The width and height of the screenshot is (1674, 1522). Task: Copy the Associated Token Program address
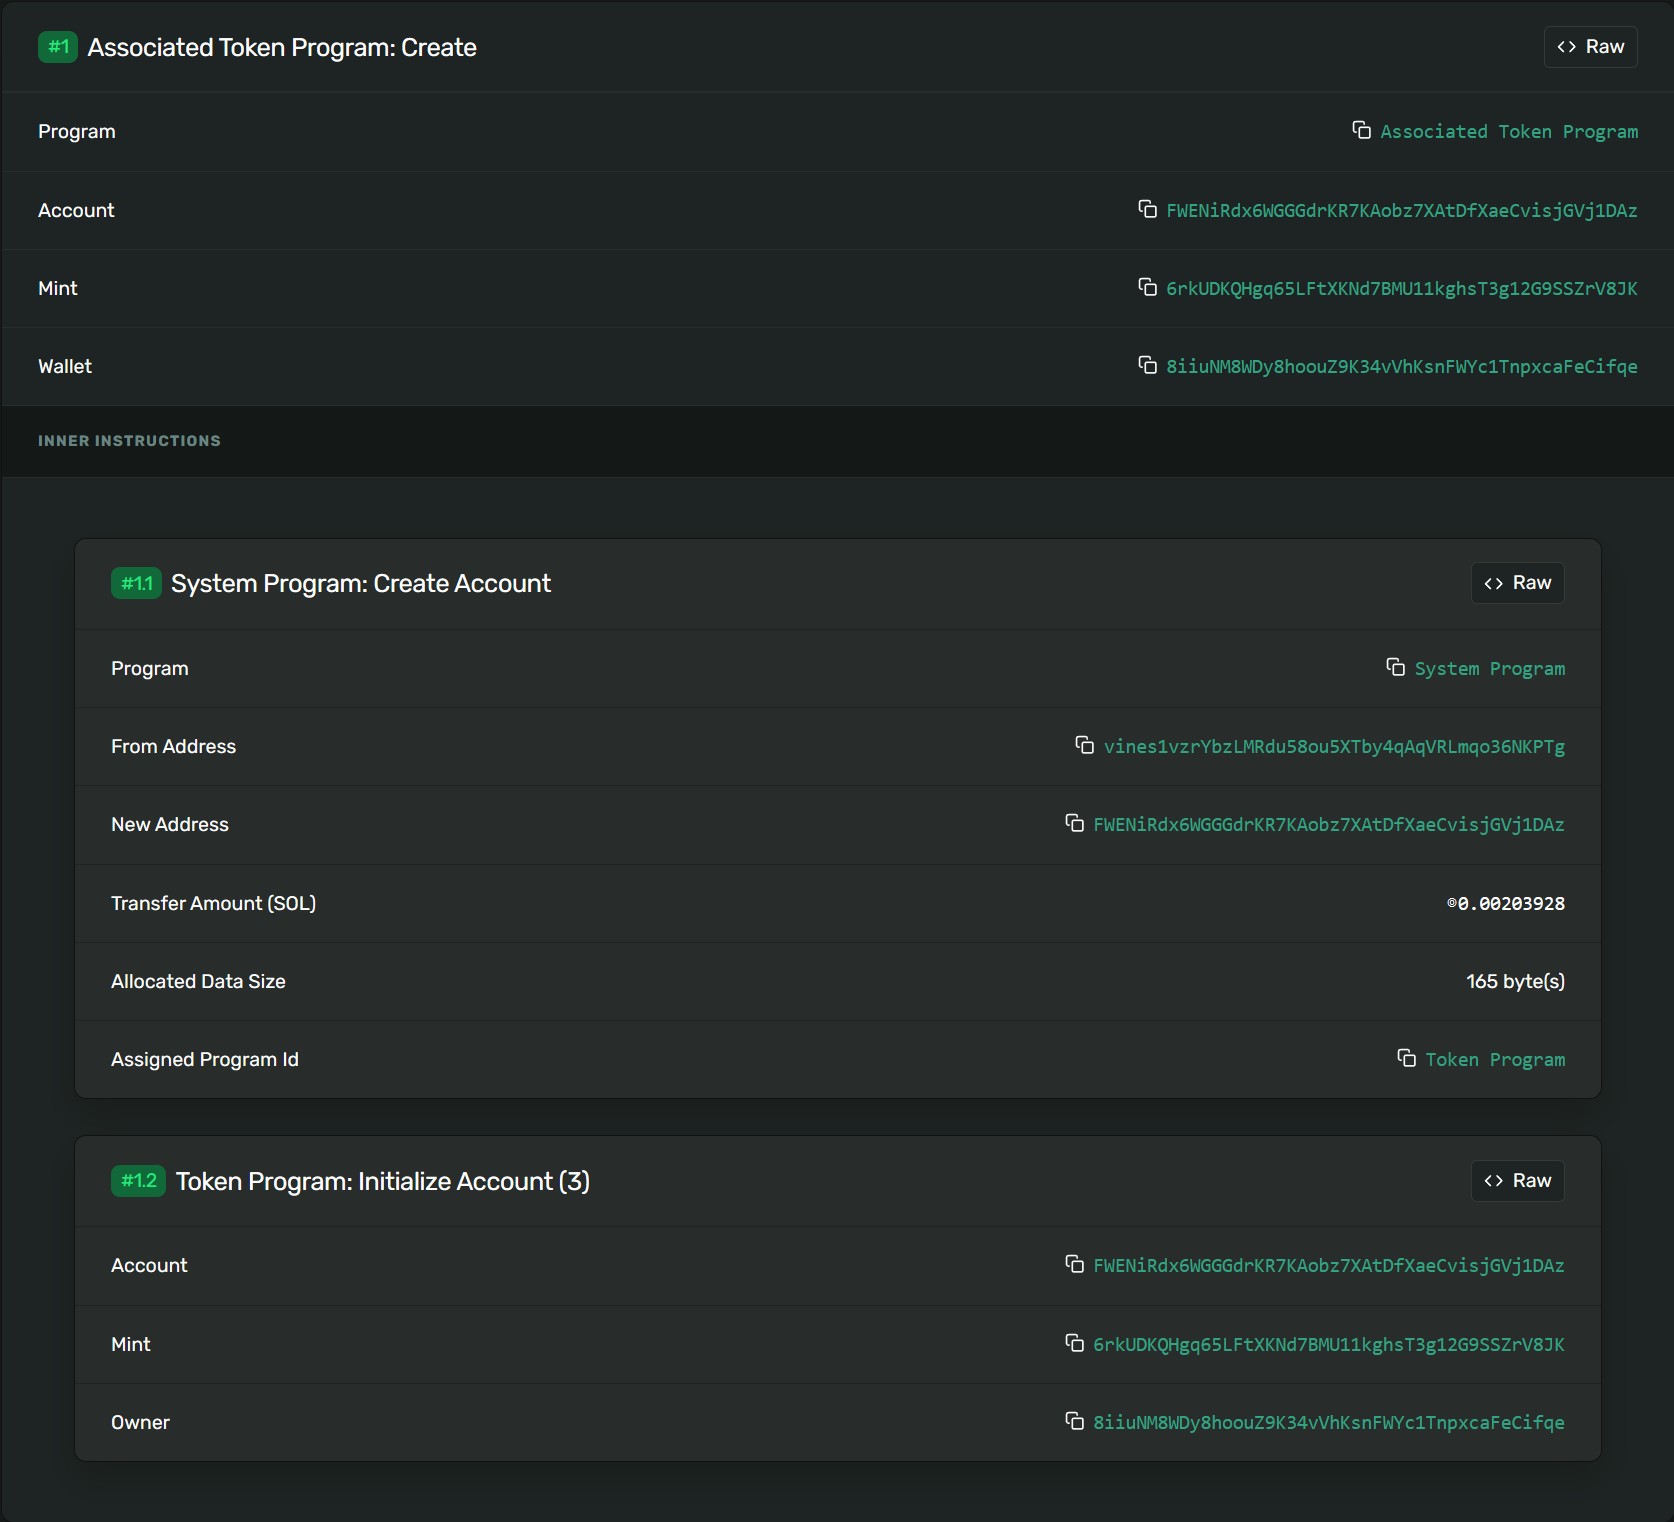tap(1361, 130)
